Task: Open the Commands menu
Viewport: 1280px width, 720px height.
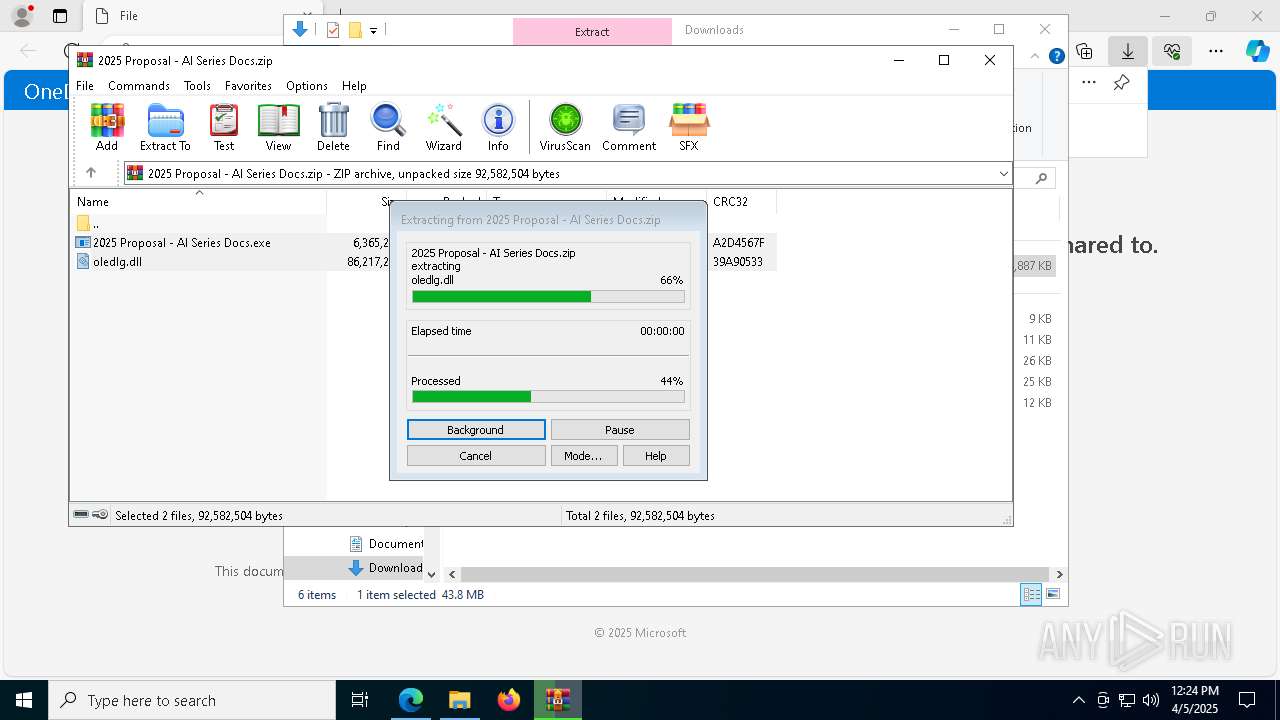Action: pyautogui.click(x=139, y=86)
